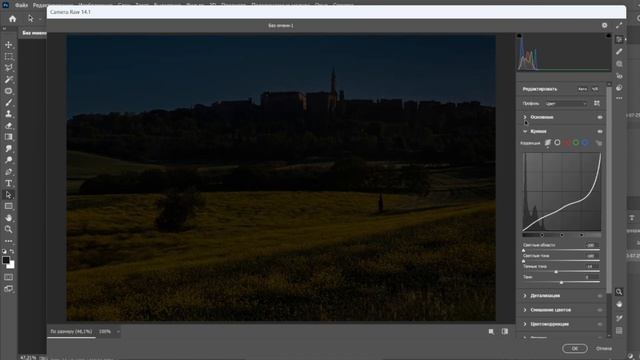Screen dimensions: 640x360
Task: Click the Отмена cancel button
Action: pyautogui.click(x=603, y=349)
